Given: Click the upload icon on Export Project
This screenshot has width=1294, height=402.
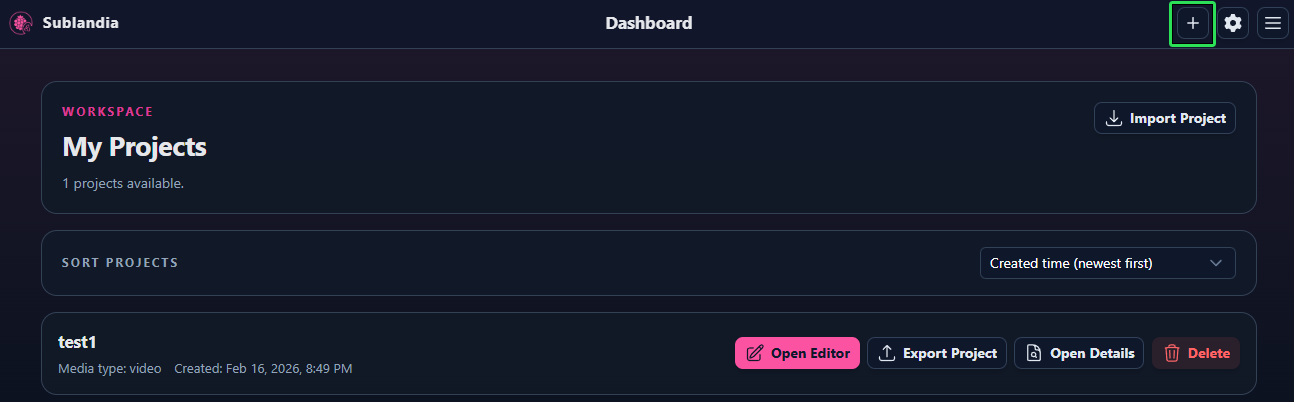Looking at the screenshot, I should click(887, 353).
